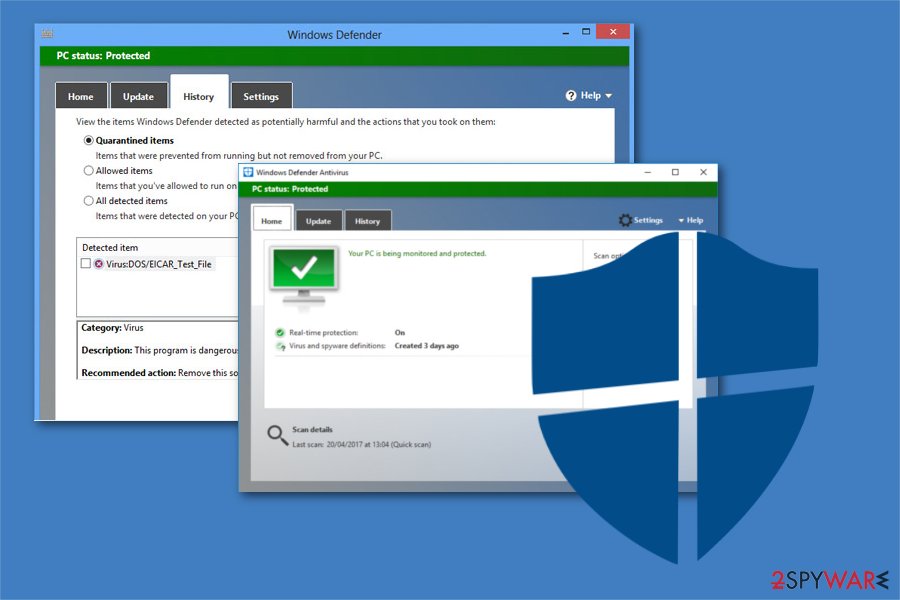Open Settings tab in back Defender window
The height and width of the screenshot is (600, 900).
261,96
